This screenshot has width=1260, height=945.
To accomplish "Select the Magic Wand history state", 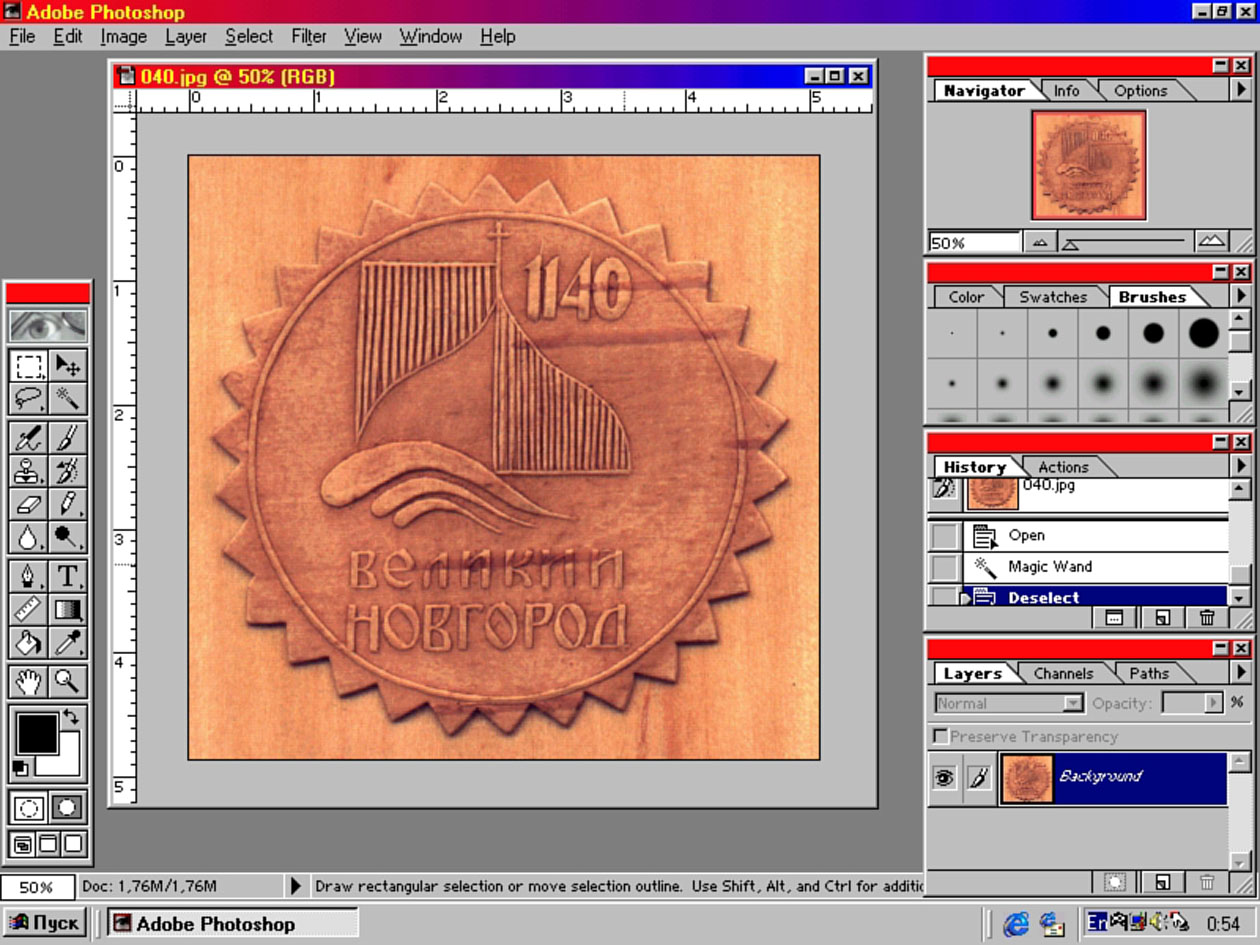I will pos(1050,567).
